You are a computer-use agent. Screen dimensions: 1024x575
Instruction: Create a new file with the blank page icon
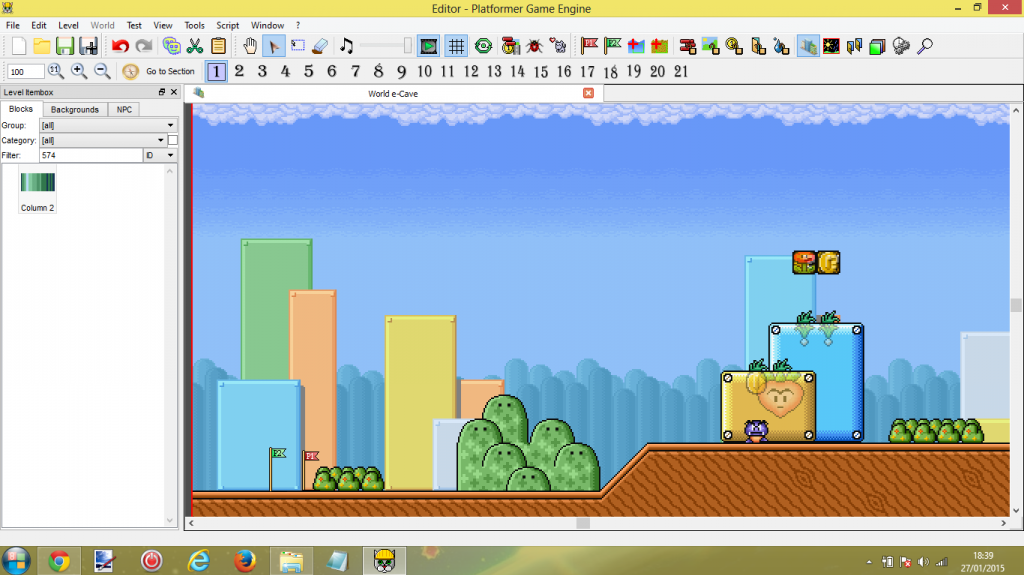coord(18,46)
